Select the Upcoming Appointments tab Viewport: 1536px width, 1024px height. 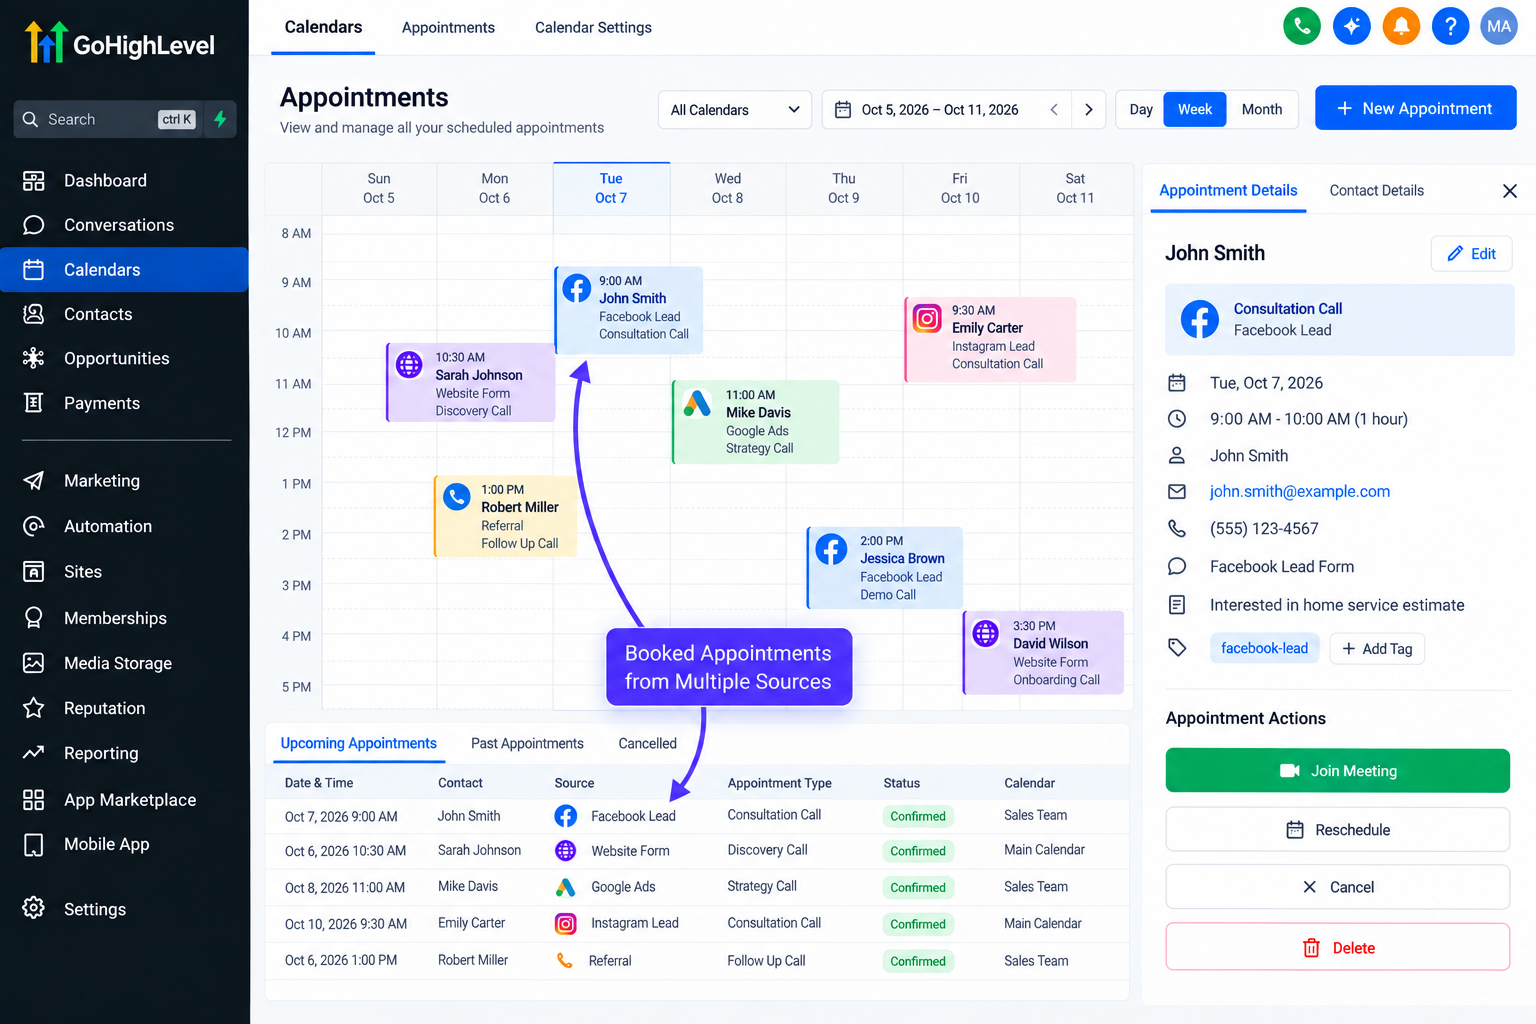[x=358, y=744]
